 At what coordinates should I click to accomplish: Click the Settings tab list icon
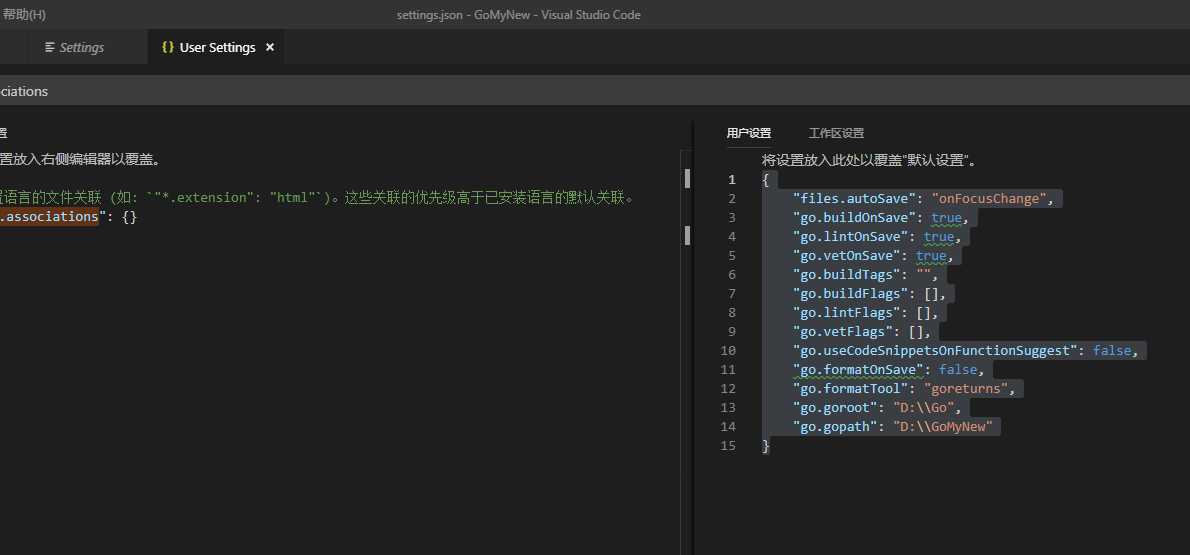(x=50, y=47)
